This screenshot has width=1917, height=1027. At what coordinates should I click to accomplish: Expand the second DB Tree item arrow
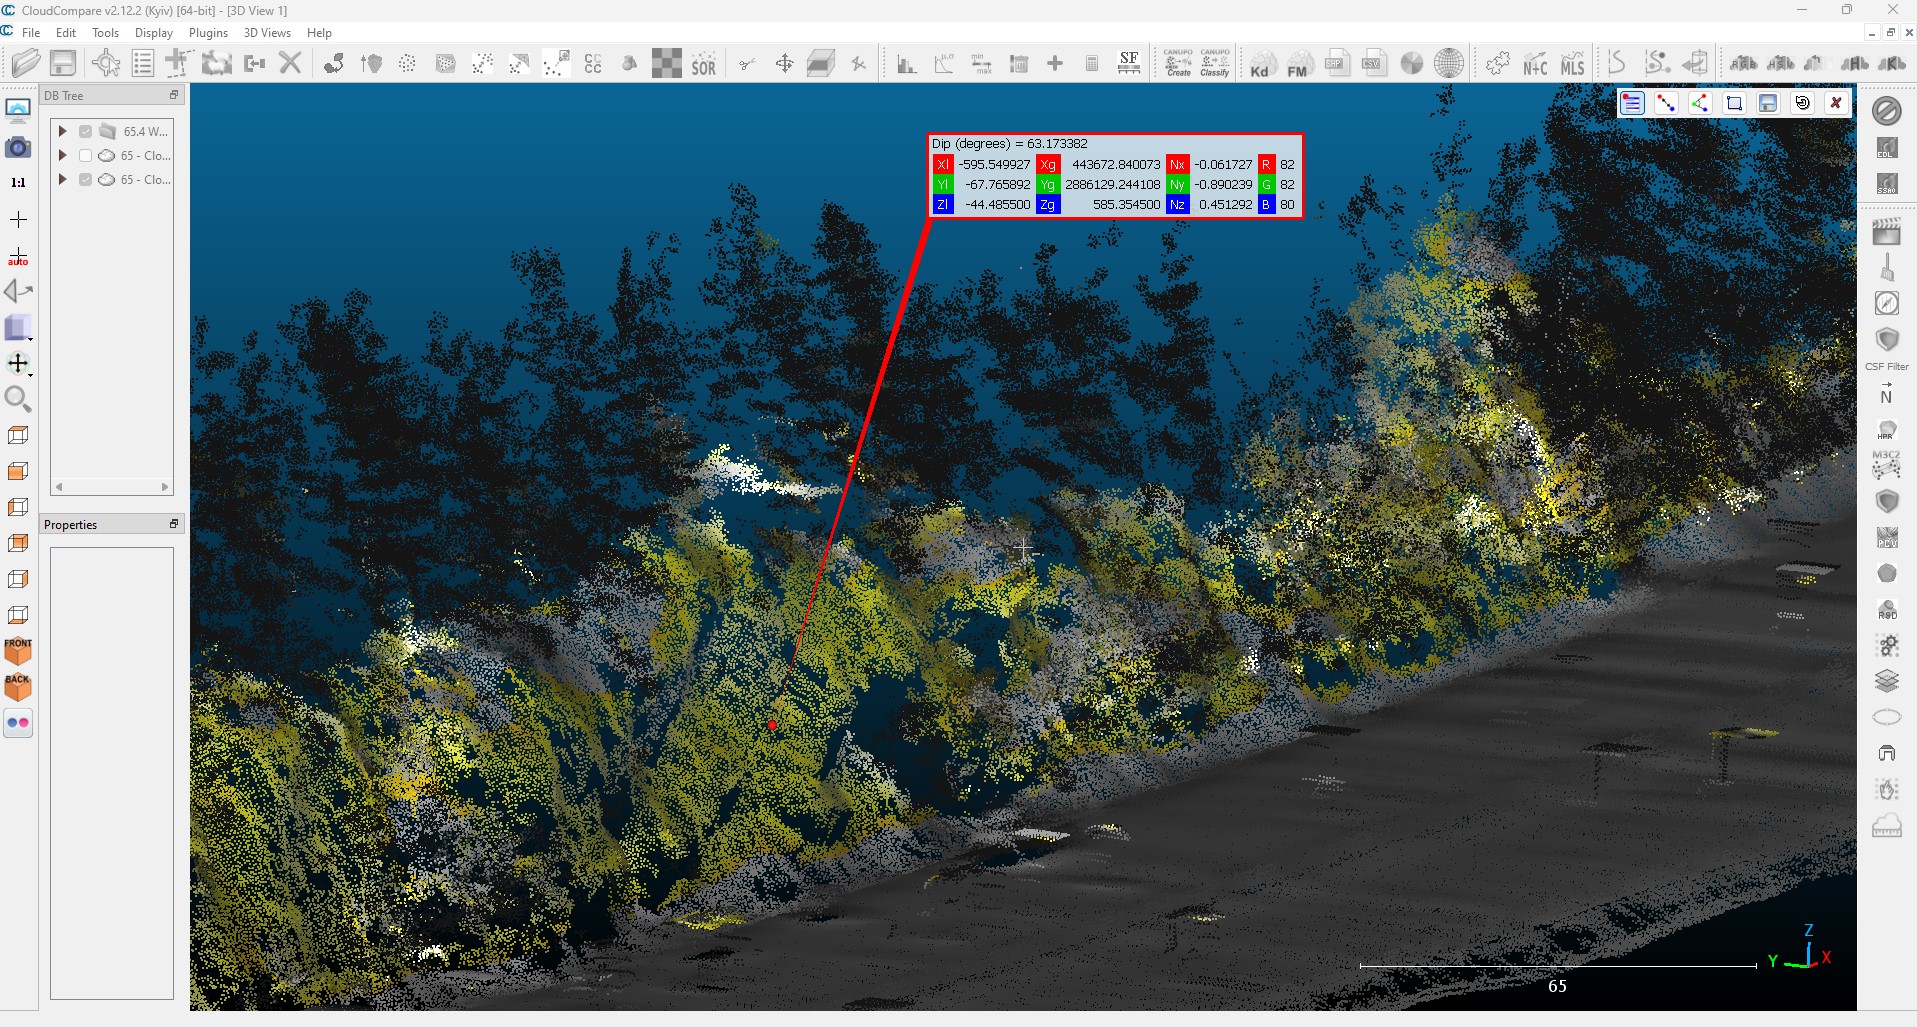(x=63, y=156)
